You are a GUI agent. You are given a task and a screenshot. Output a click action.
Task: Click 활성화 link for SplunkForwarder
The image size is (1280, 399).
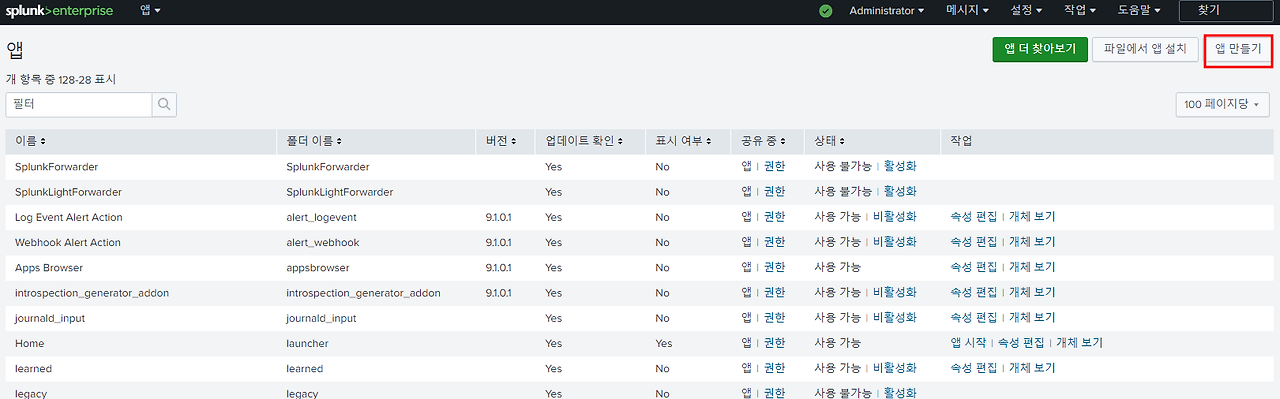[900, 166]
